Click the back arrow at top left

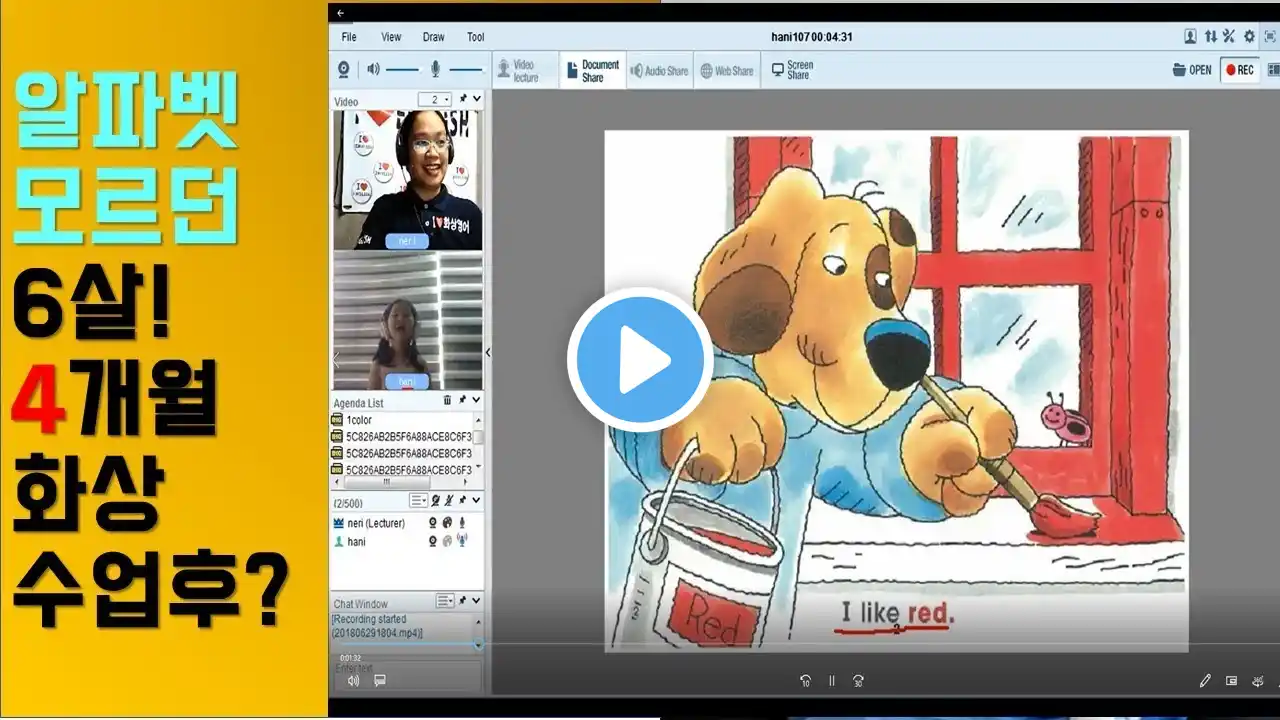[x=340, y=13]
